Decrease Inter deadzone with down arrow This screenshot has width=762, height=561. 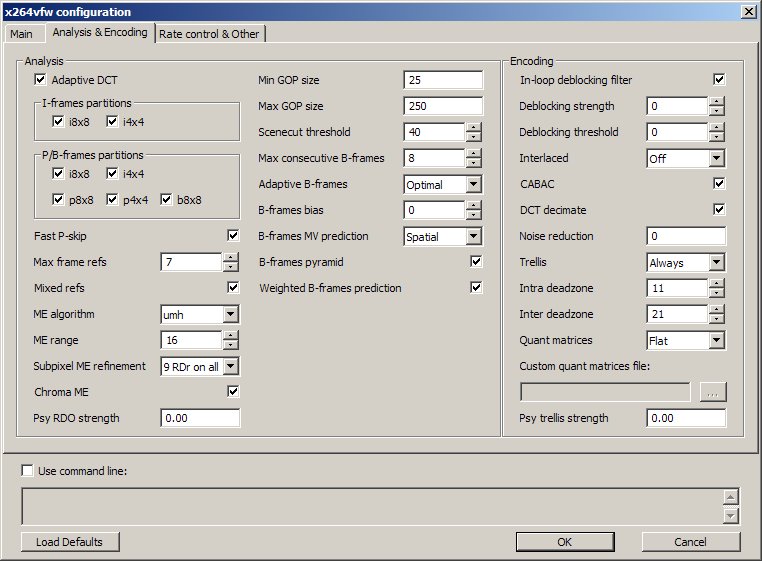[717, 319]
